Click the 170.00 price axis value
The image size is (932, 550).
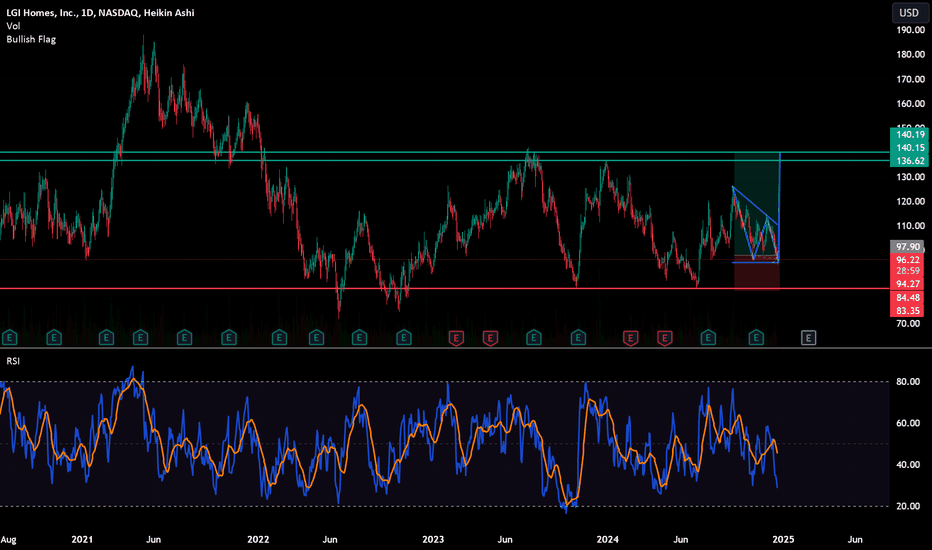tap(911, 79)
